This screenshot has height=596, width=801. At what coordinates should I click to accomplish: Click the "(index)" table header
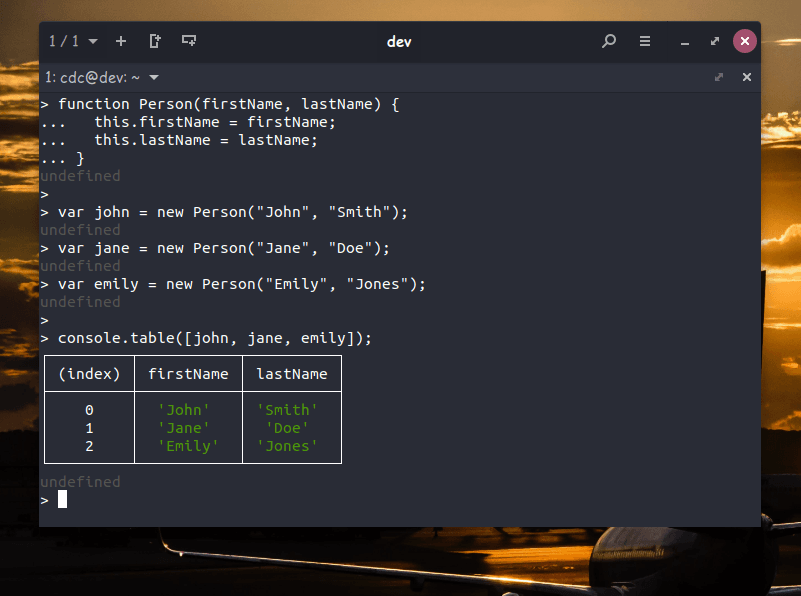[89, 374]
